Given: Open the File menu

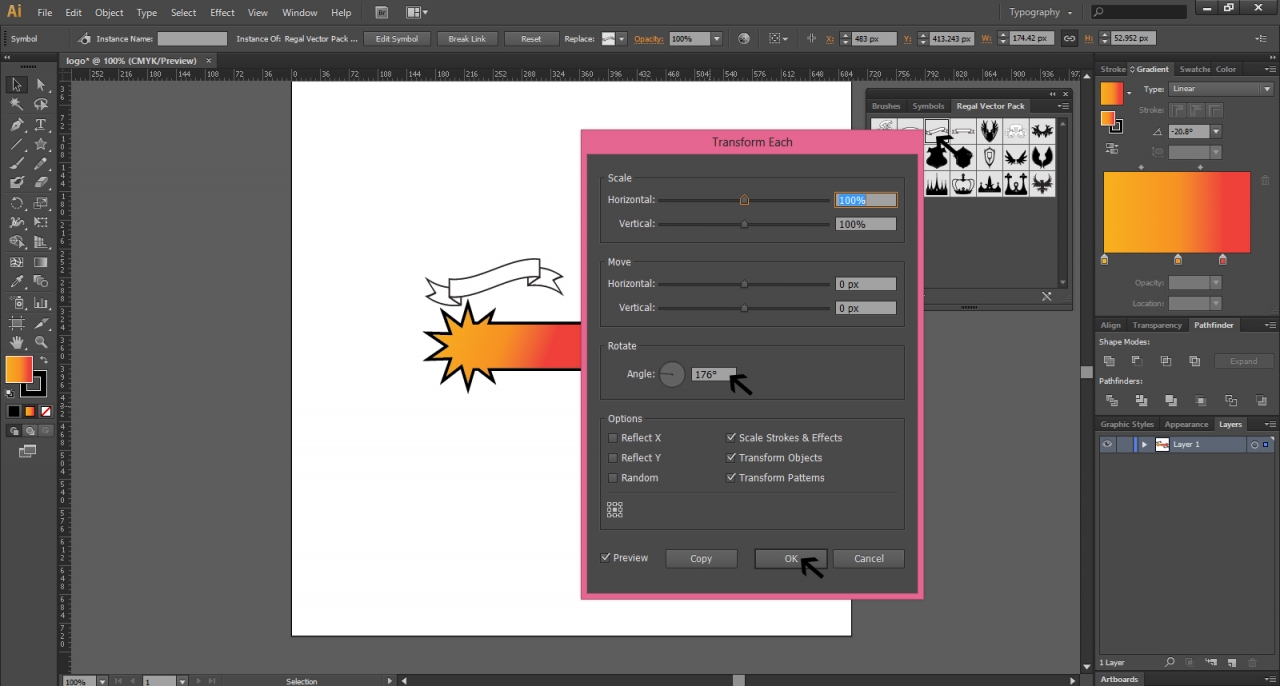Looking at the screenshot, I should [45, 13].
